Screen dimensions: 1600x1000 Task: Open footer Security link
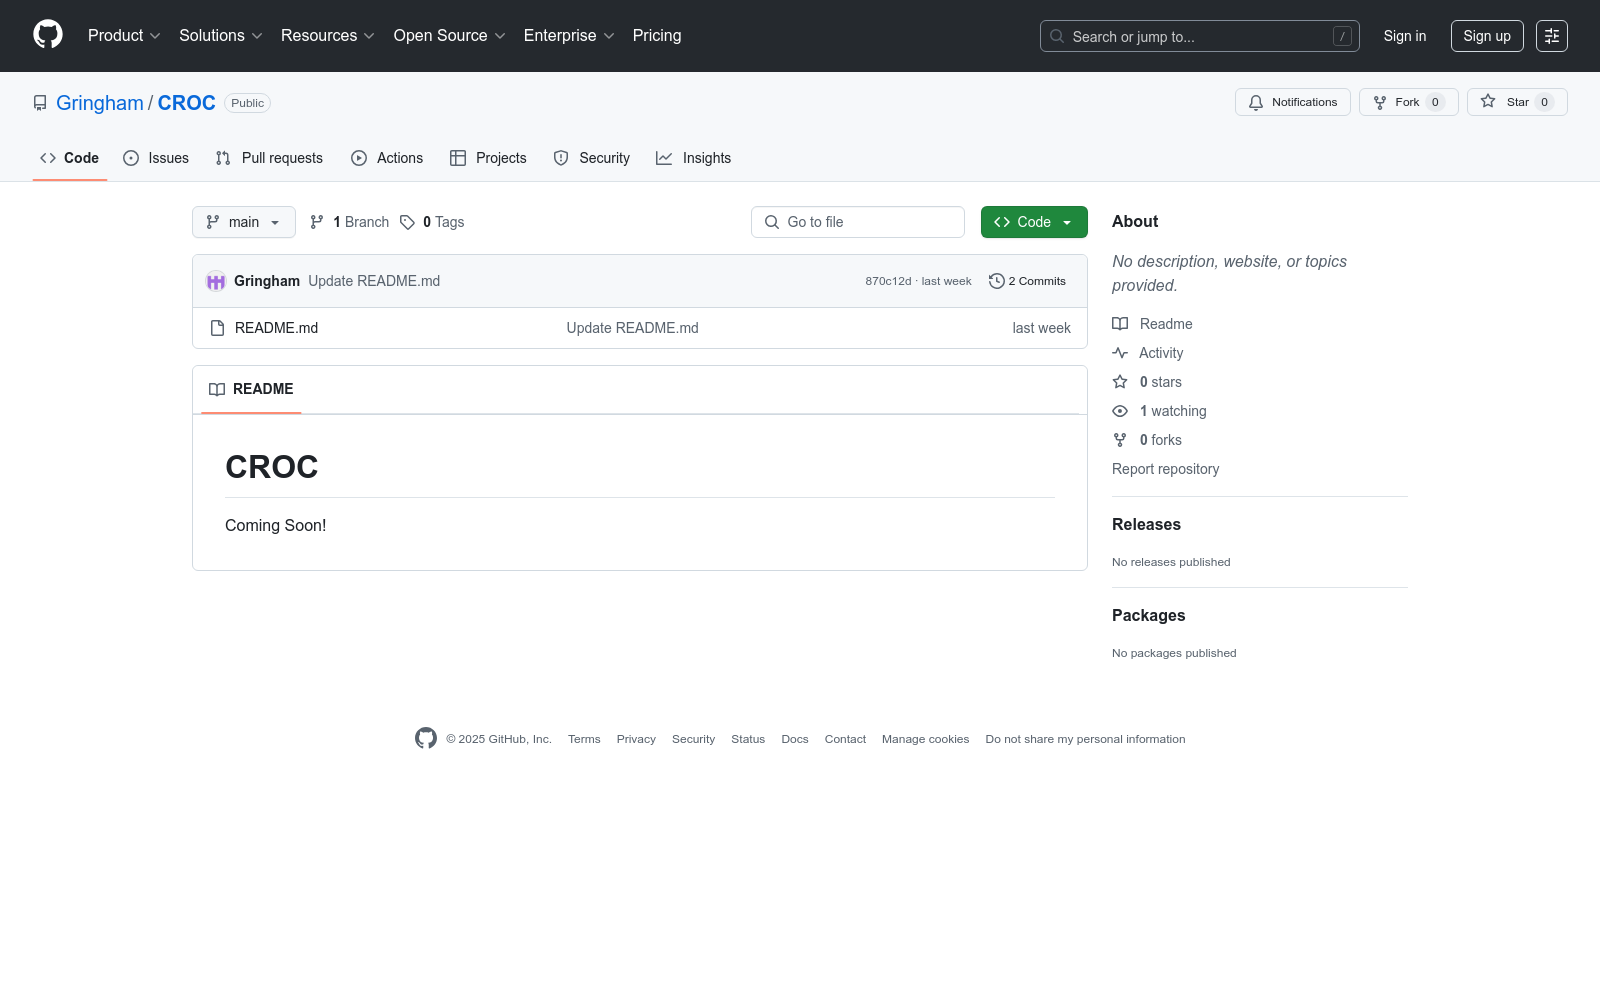pos(693,739)
